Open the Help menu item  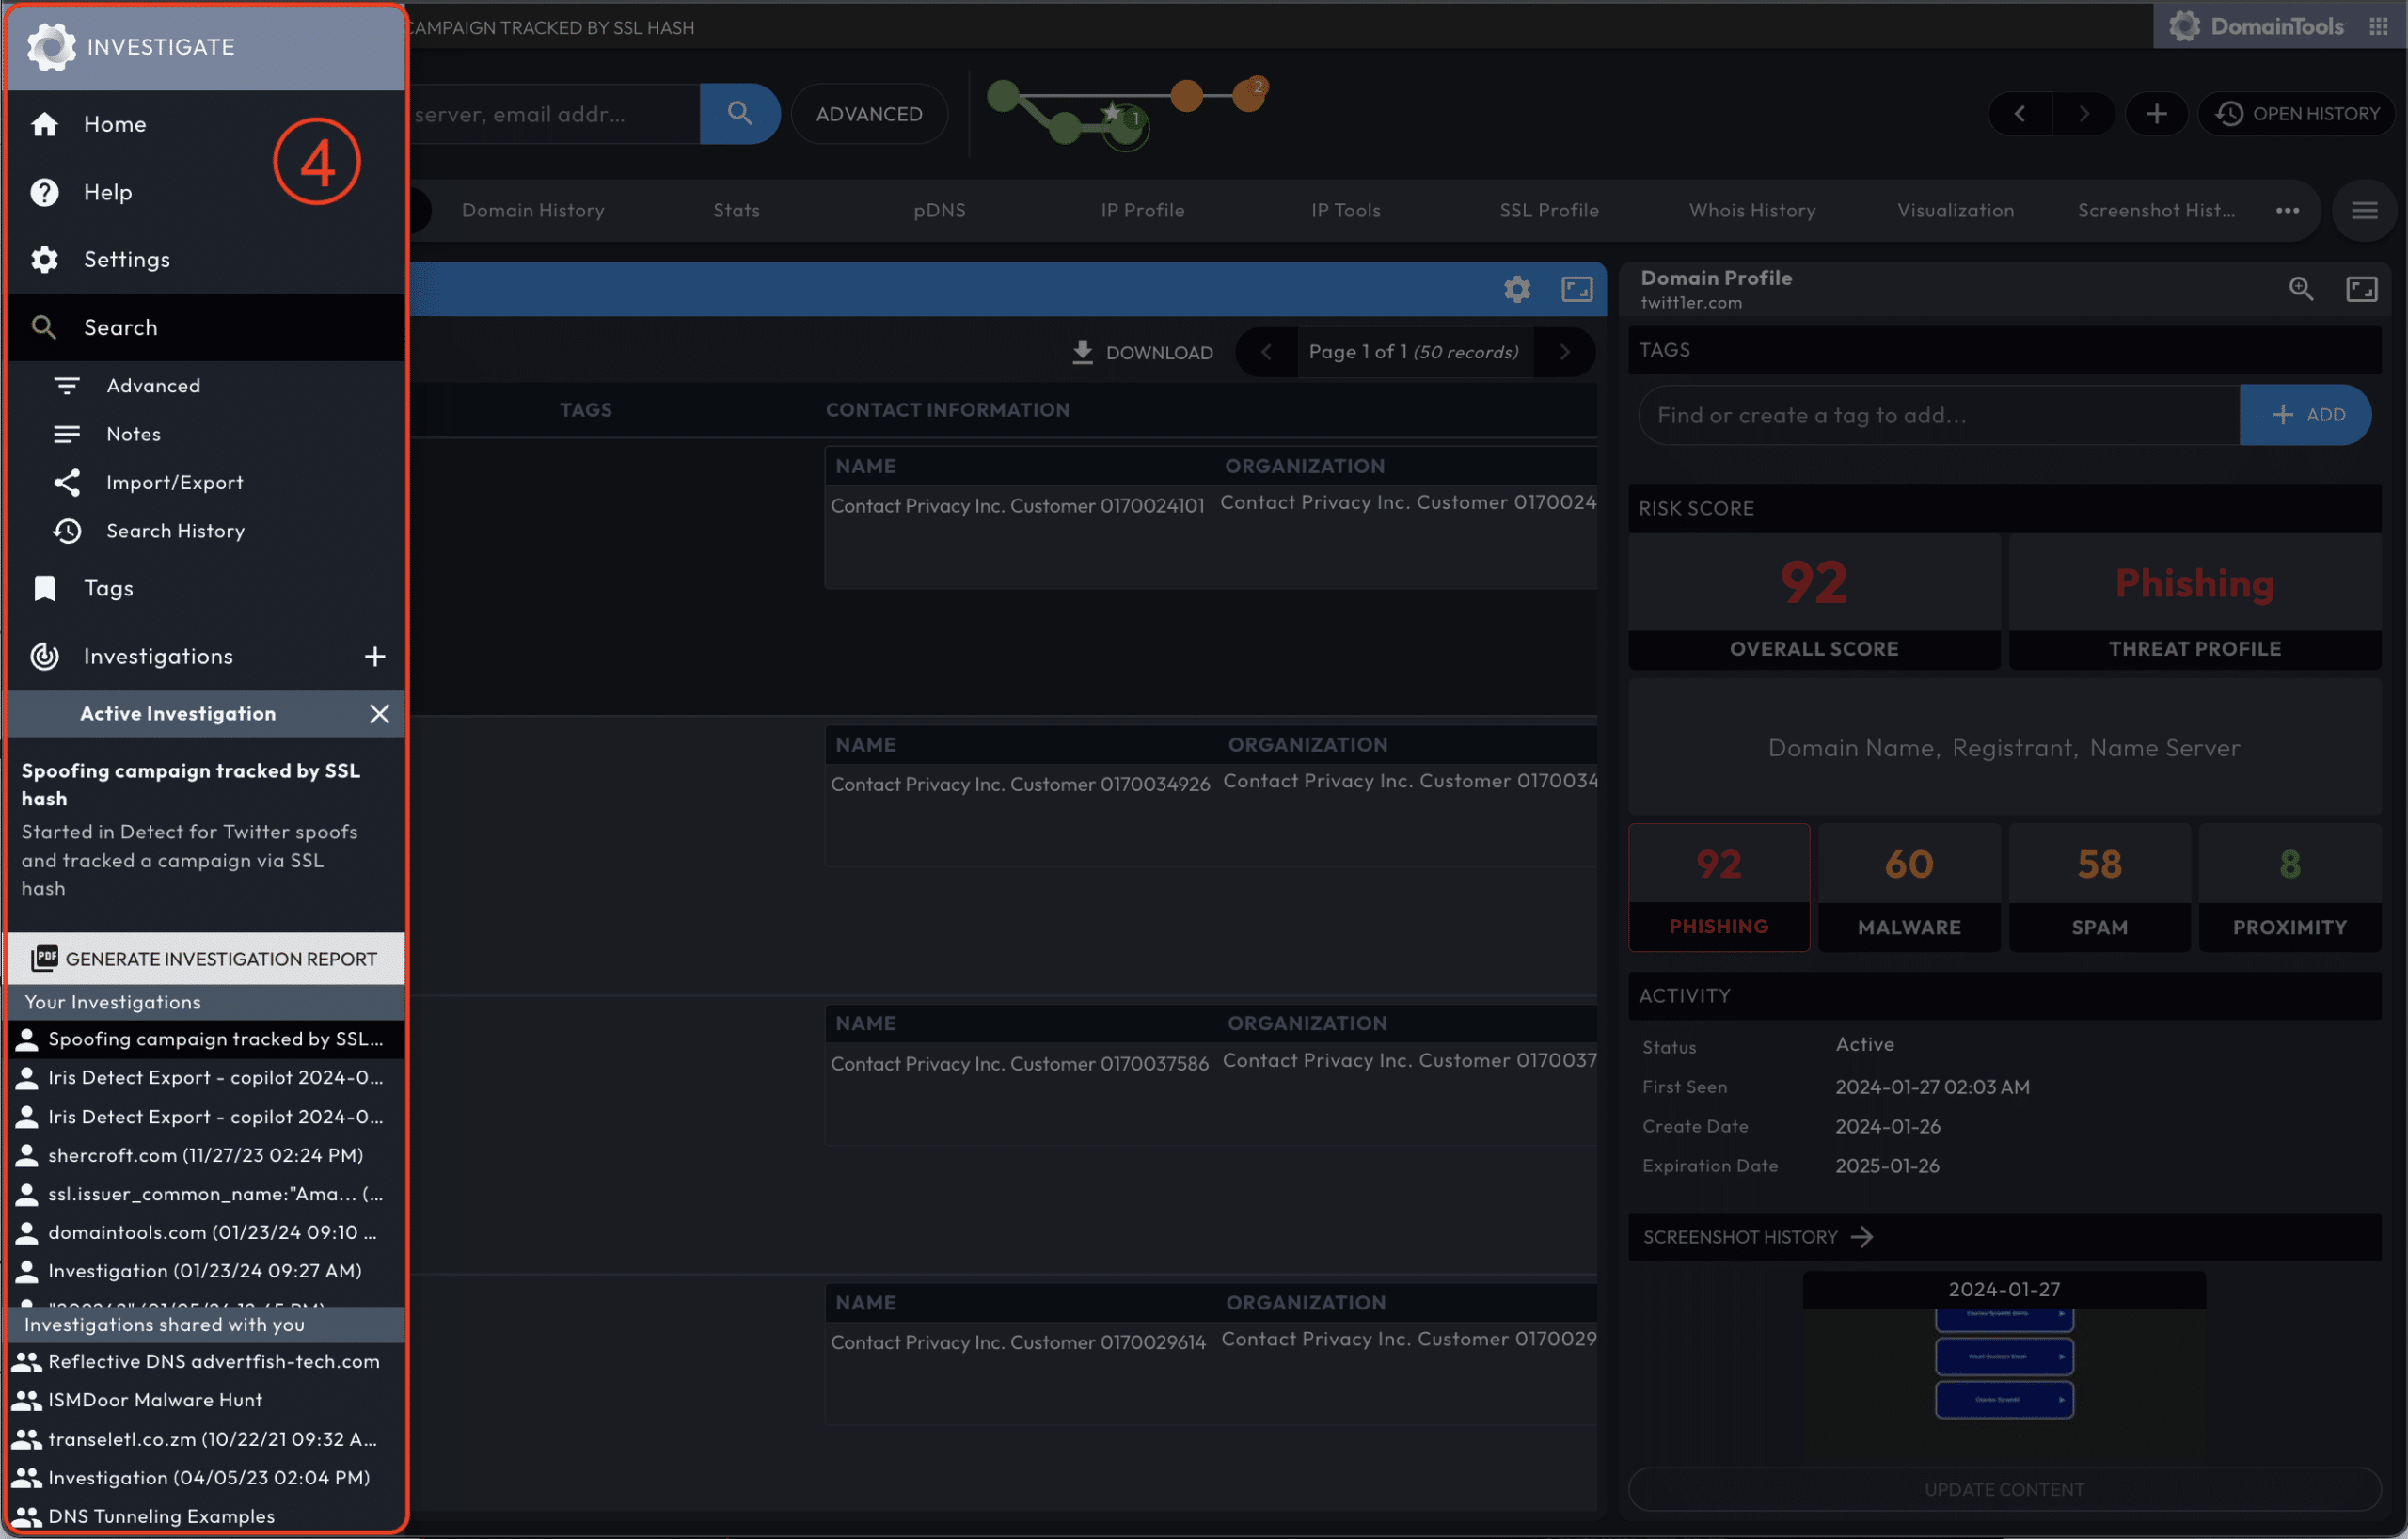(x=107, y=192)
